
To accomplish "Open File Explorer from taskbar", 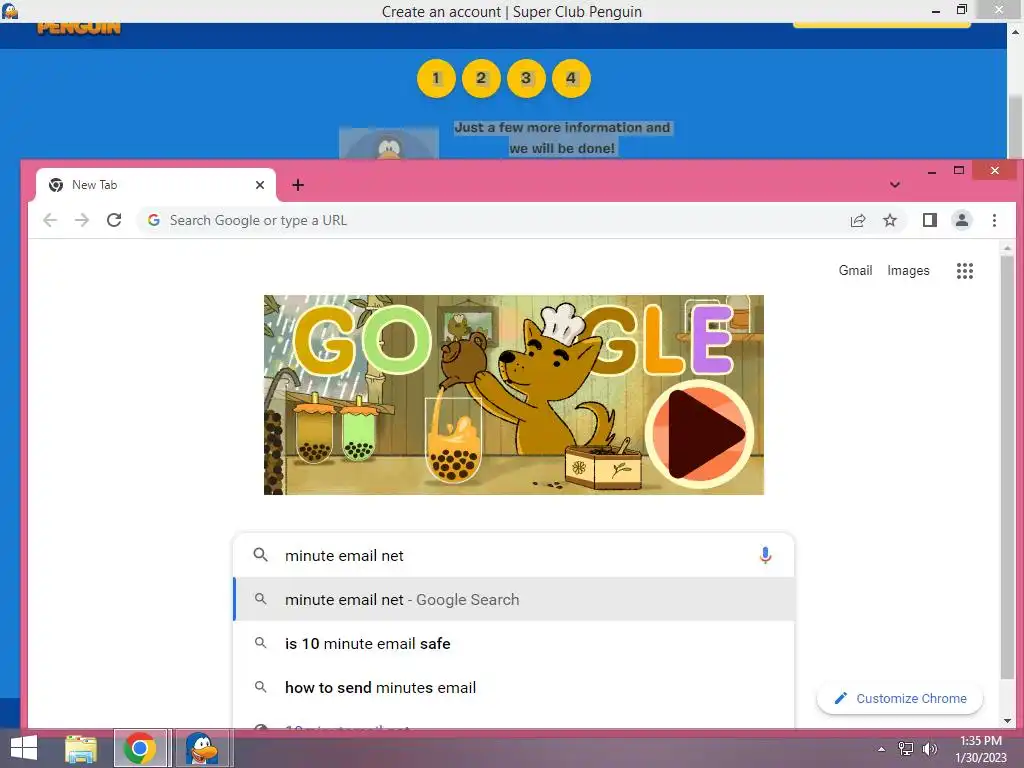I will (x=81, y=748).
